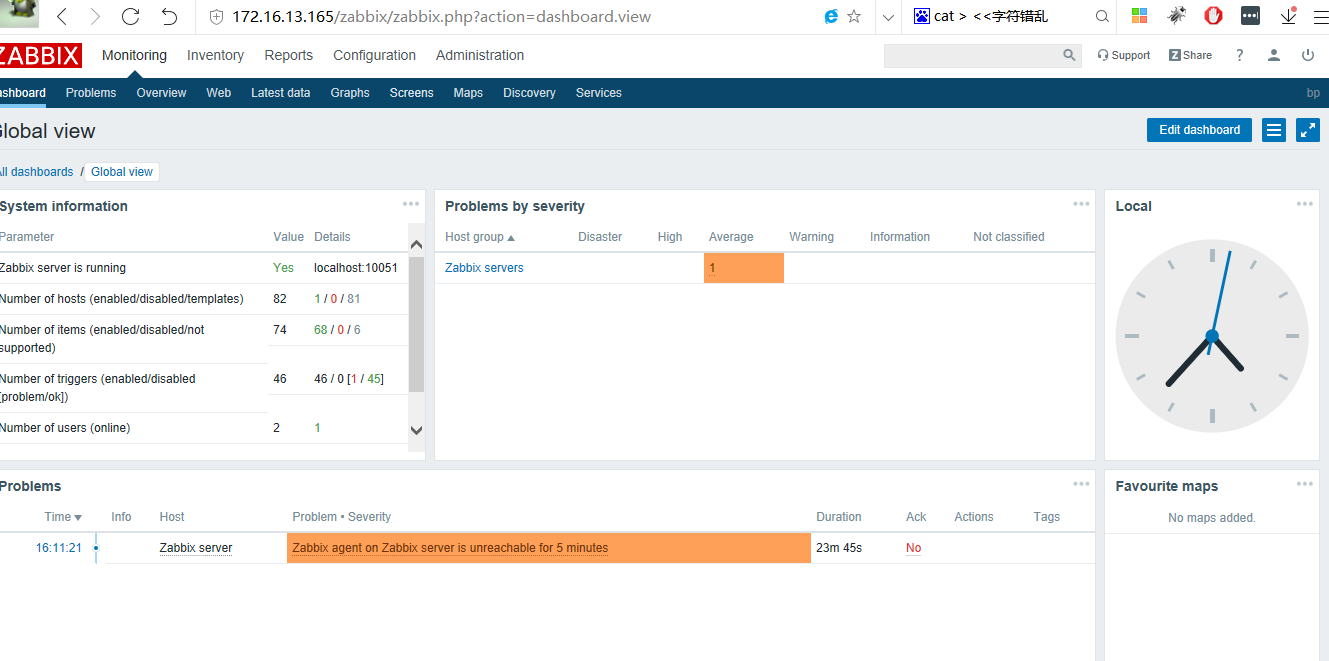The image size is (1329, 661).
Task: Click the '23m 45s' duration value
Action: point(839,548)
